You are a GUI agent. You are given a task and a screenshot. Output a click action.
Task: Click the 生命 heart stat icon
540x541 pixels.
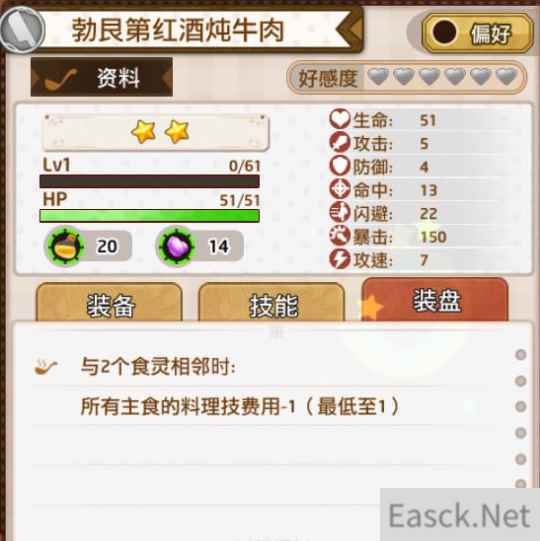[x=340, y=119]
